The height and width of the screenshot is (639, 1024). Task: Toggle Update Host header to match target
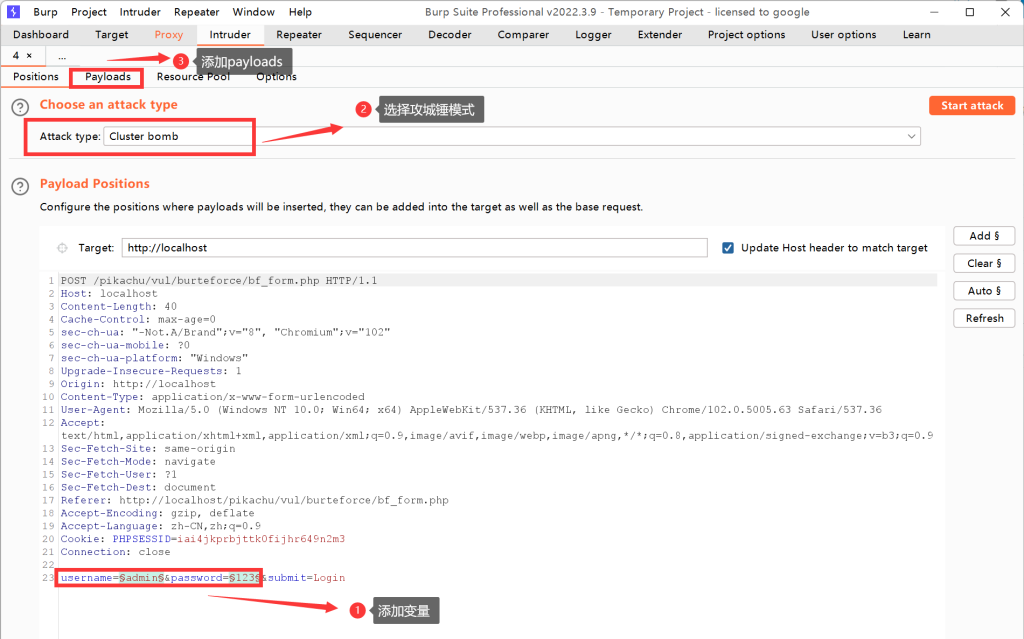[x=728, y=248]
